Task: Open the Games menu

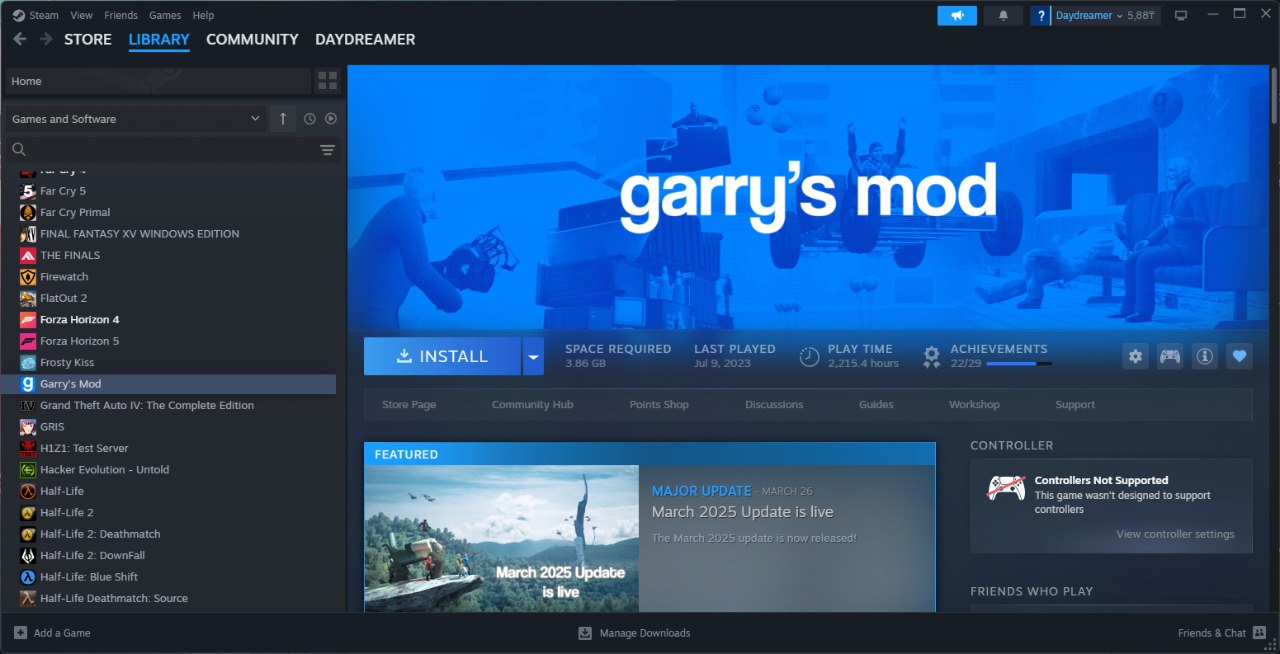Action: (x=165, y=15)
